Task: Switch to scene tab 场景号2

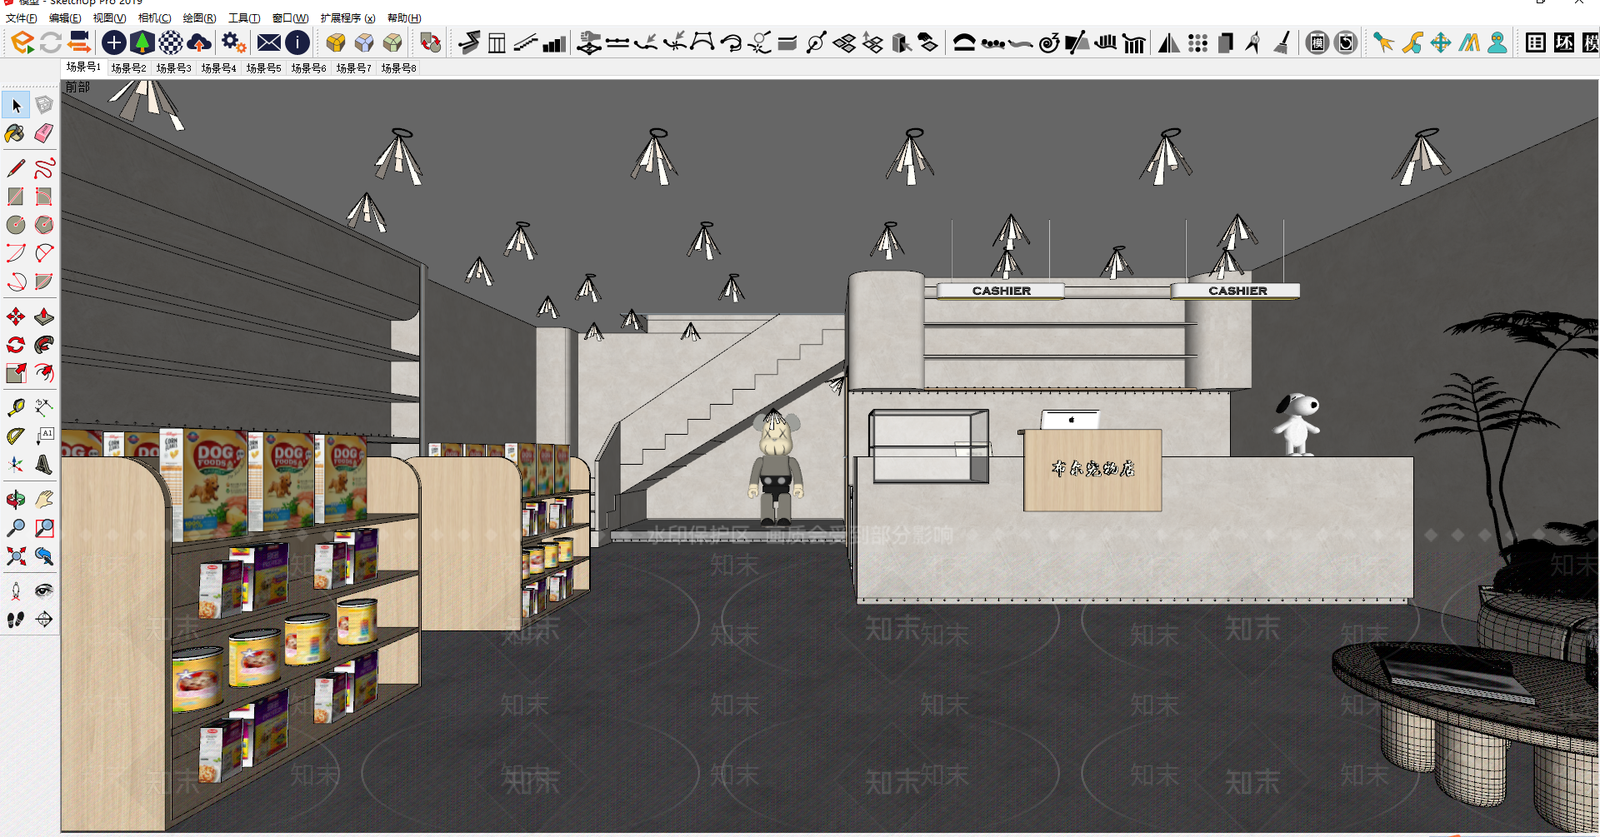Action: pos(129,68)
